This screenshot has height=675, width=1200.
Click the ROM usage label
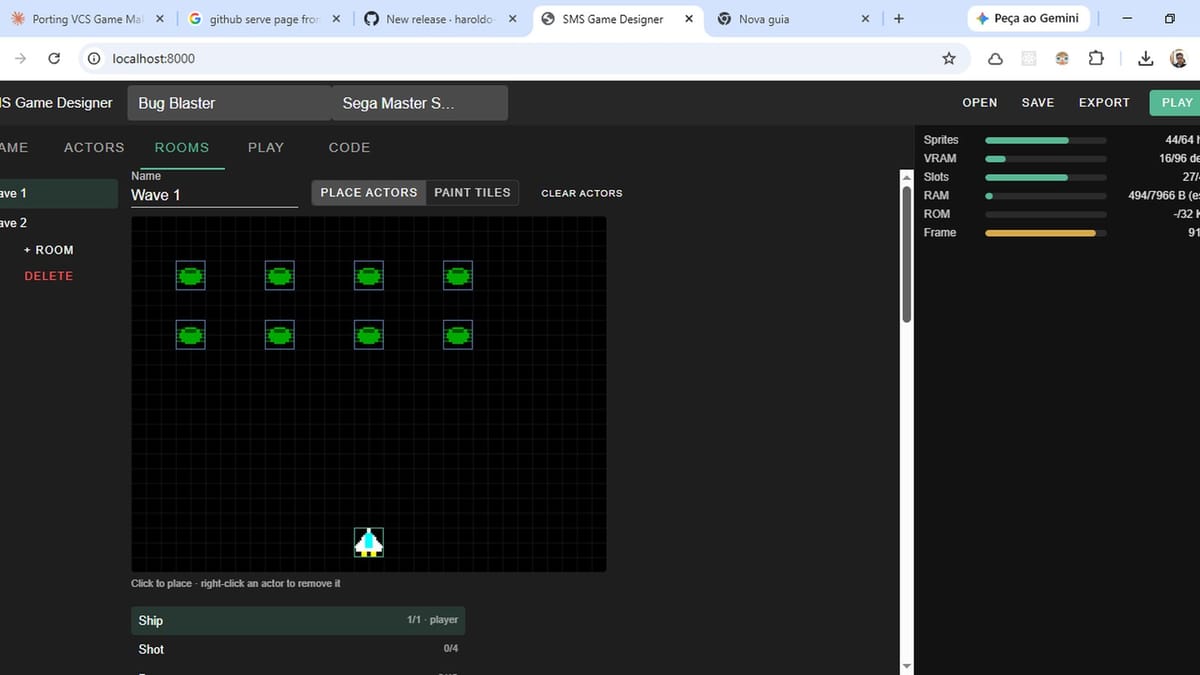click(x=937, y=214)
